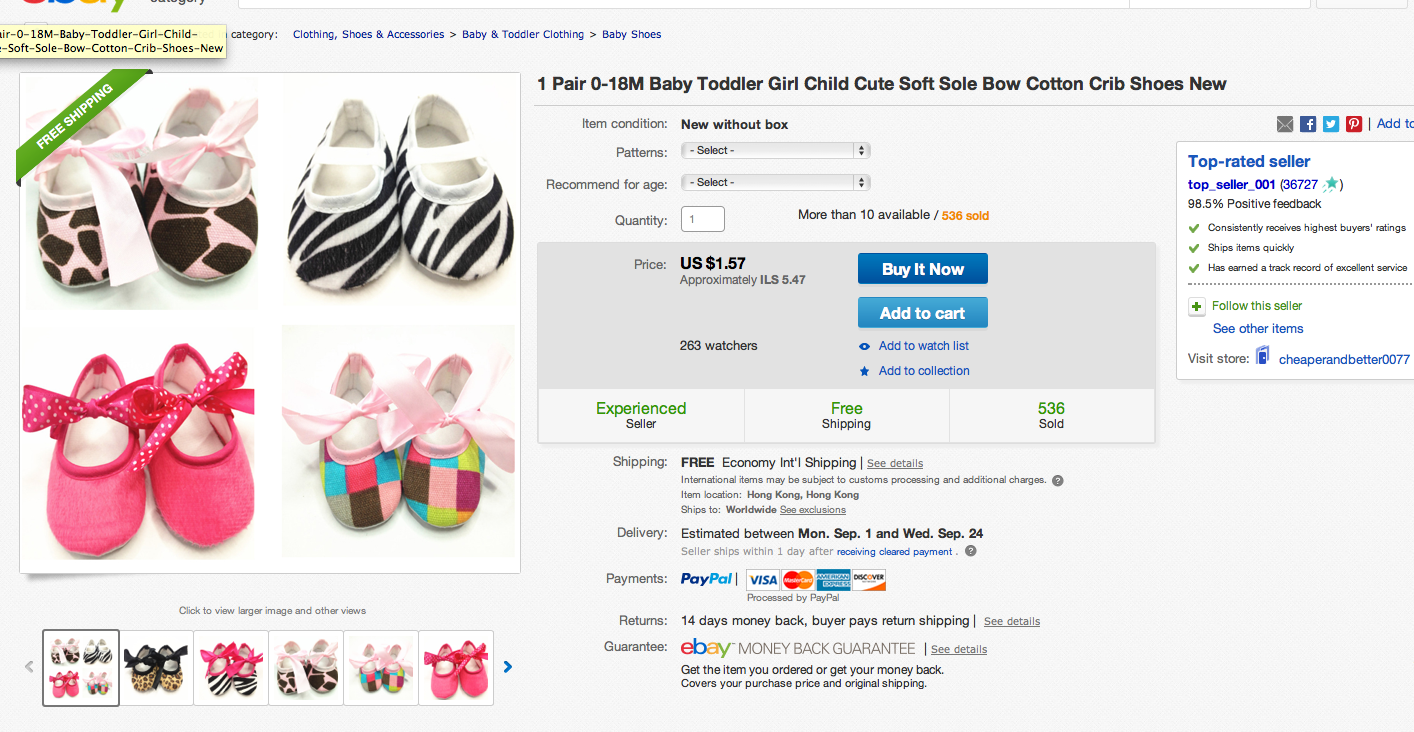Screen dimensions: 1414x732
Task: Click the previous thumbnails arrow
Action: tap(30, 667)
